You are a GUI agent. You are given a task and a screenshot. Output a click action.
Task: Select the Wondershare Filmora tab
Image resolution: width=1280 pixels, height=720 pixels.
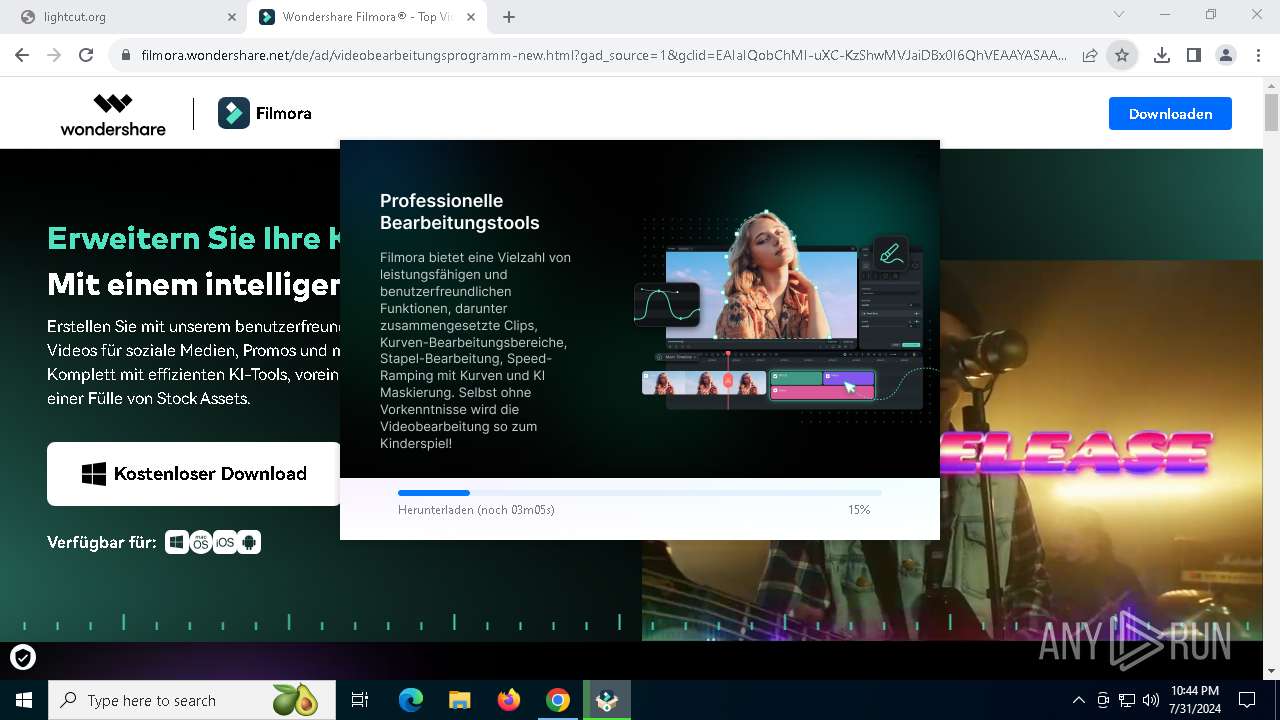coord(365,17)
